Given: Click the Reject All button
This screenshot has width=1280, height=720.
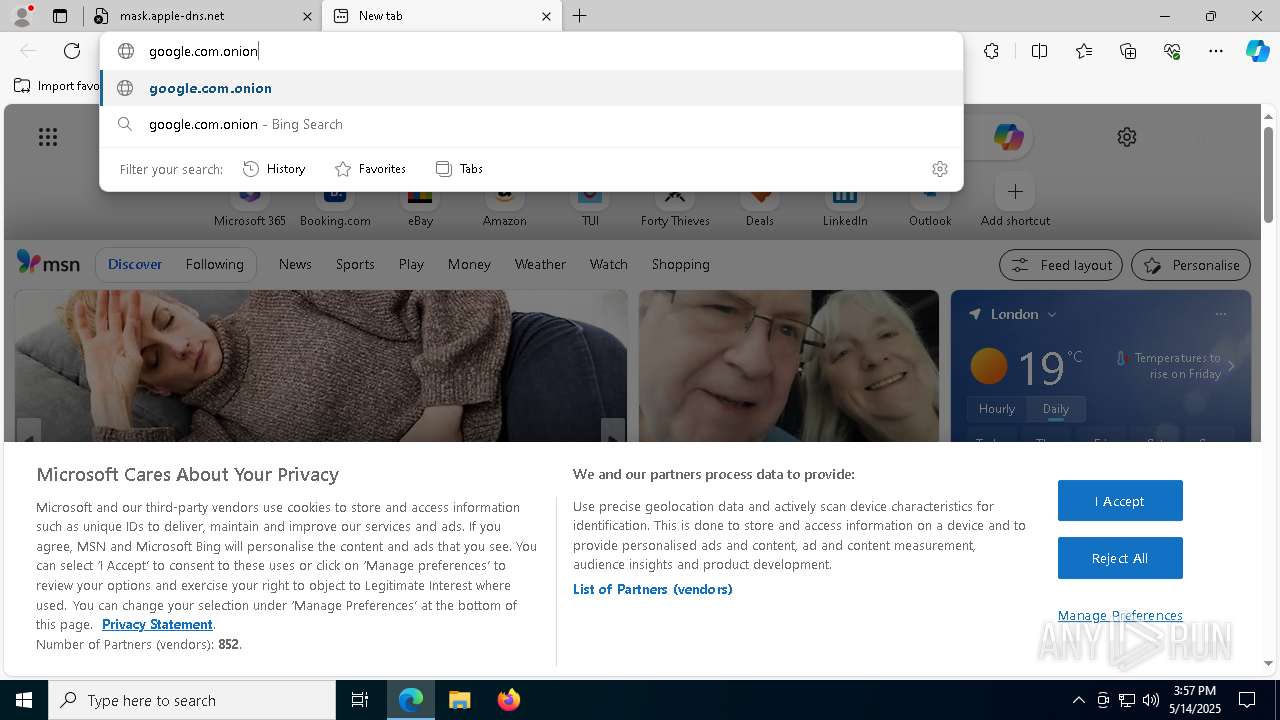Looking at the screenshot, I should 1120,558.
